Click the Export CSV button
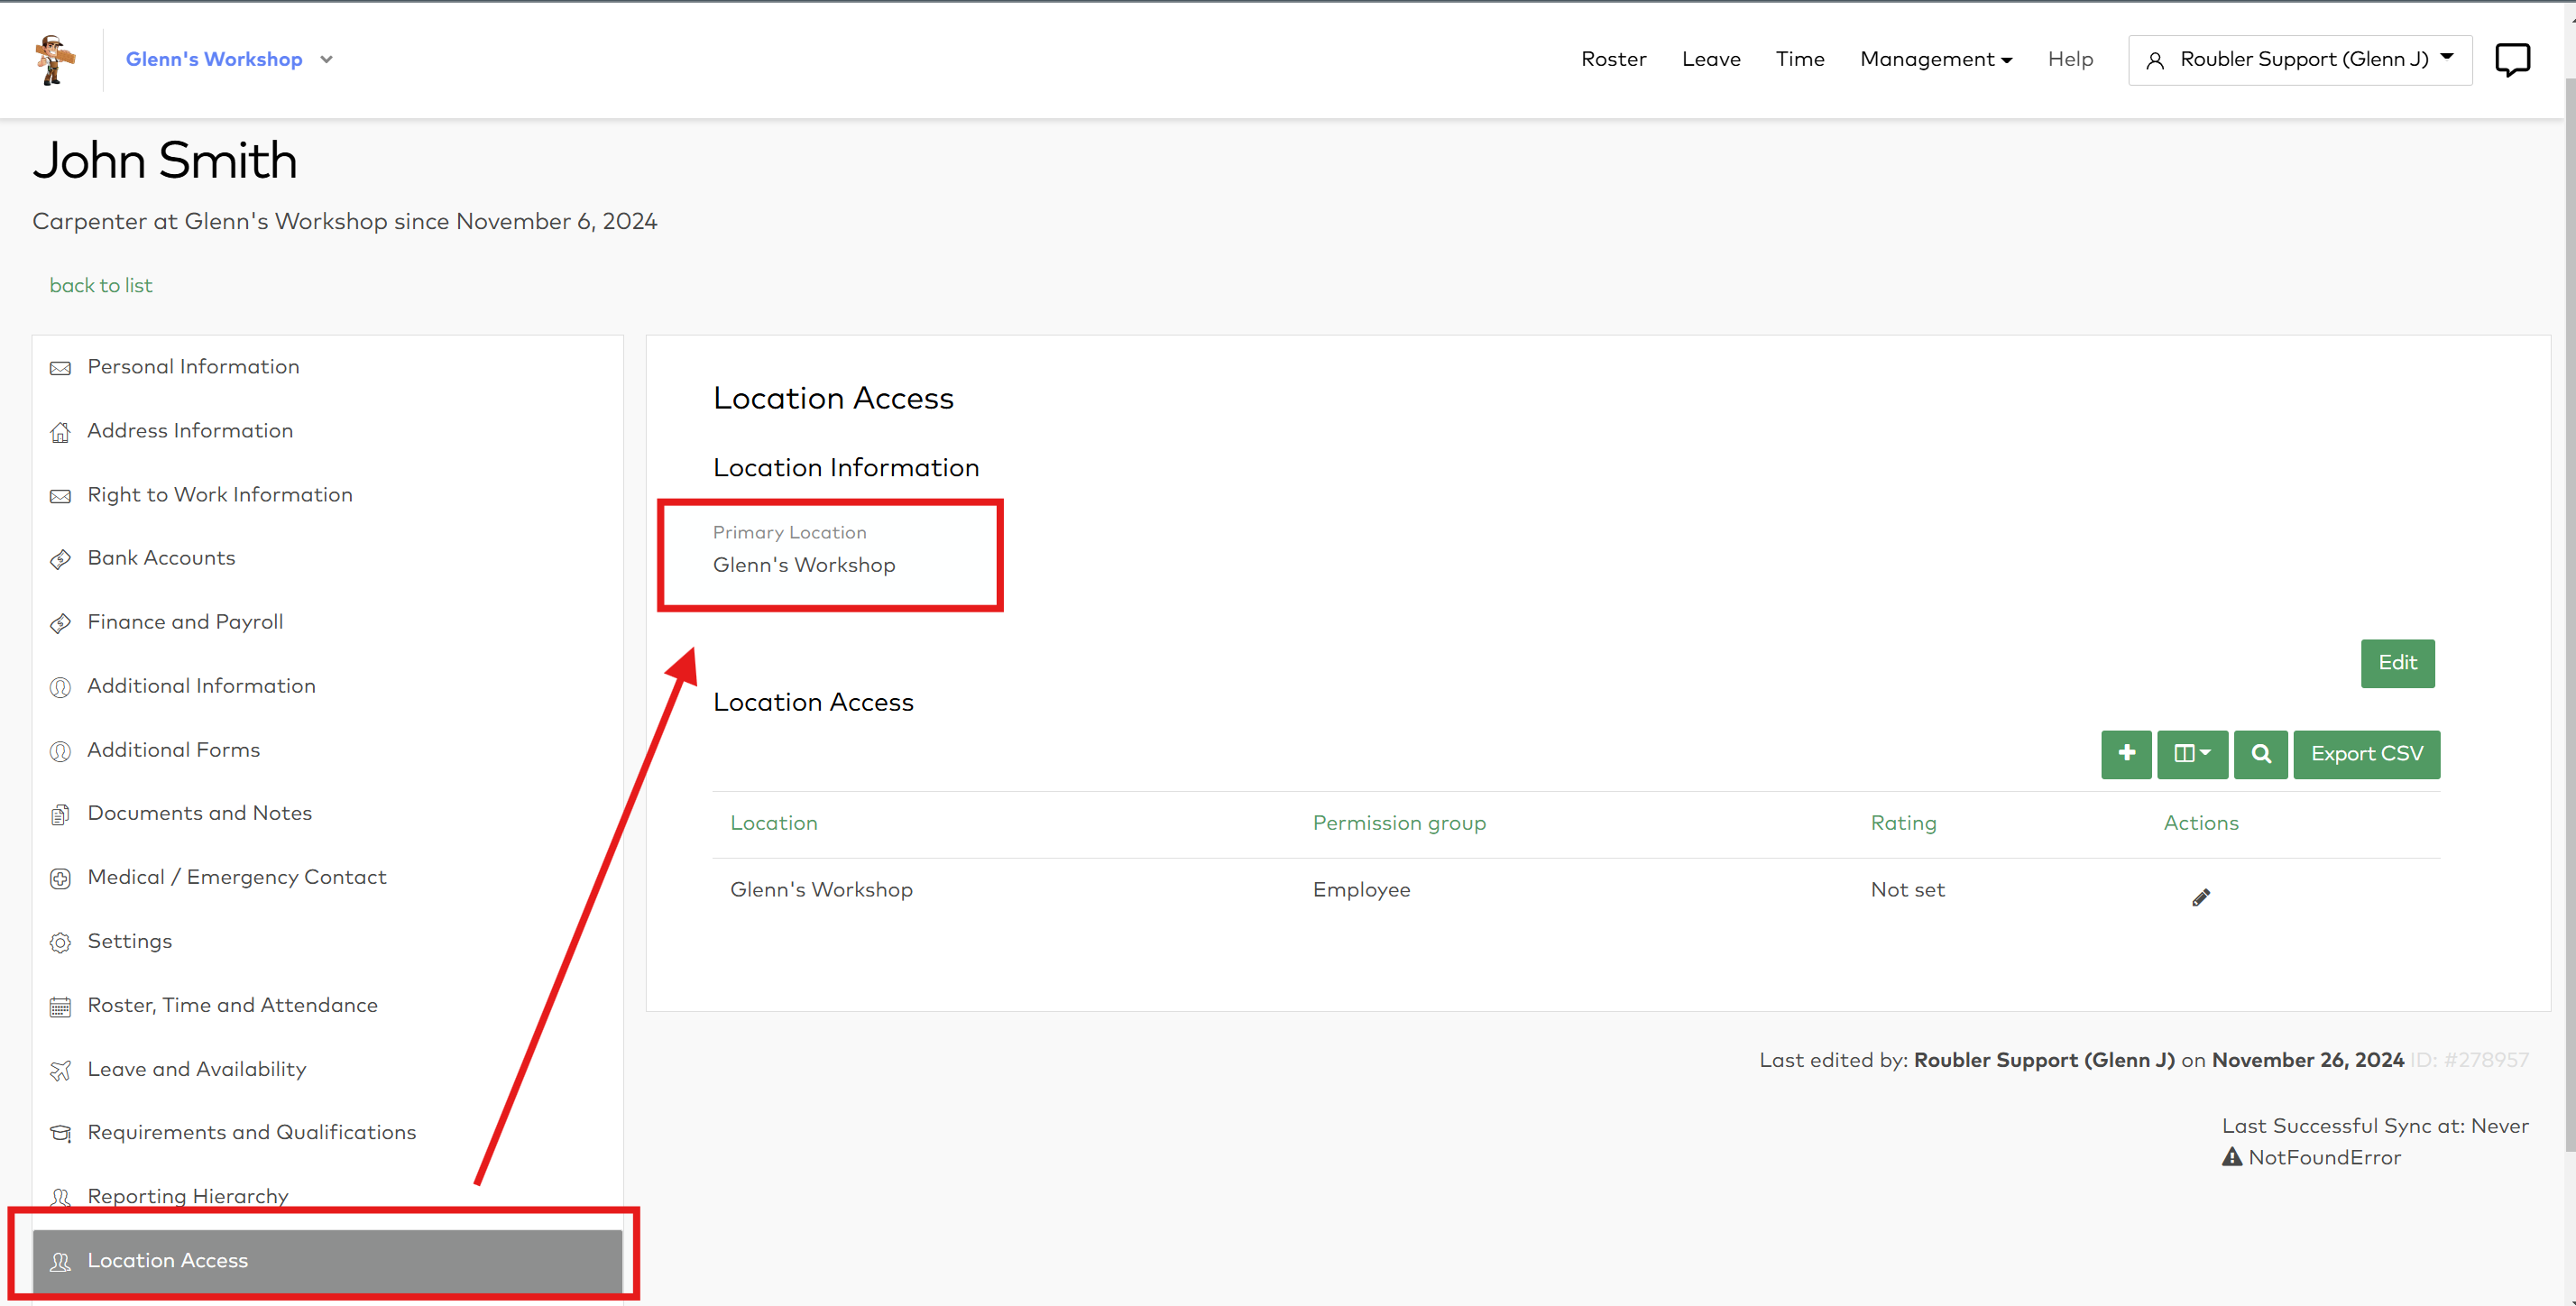 [2366, 754]
